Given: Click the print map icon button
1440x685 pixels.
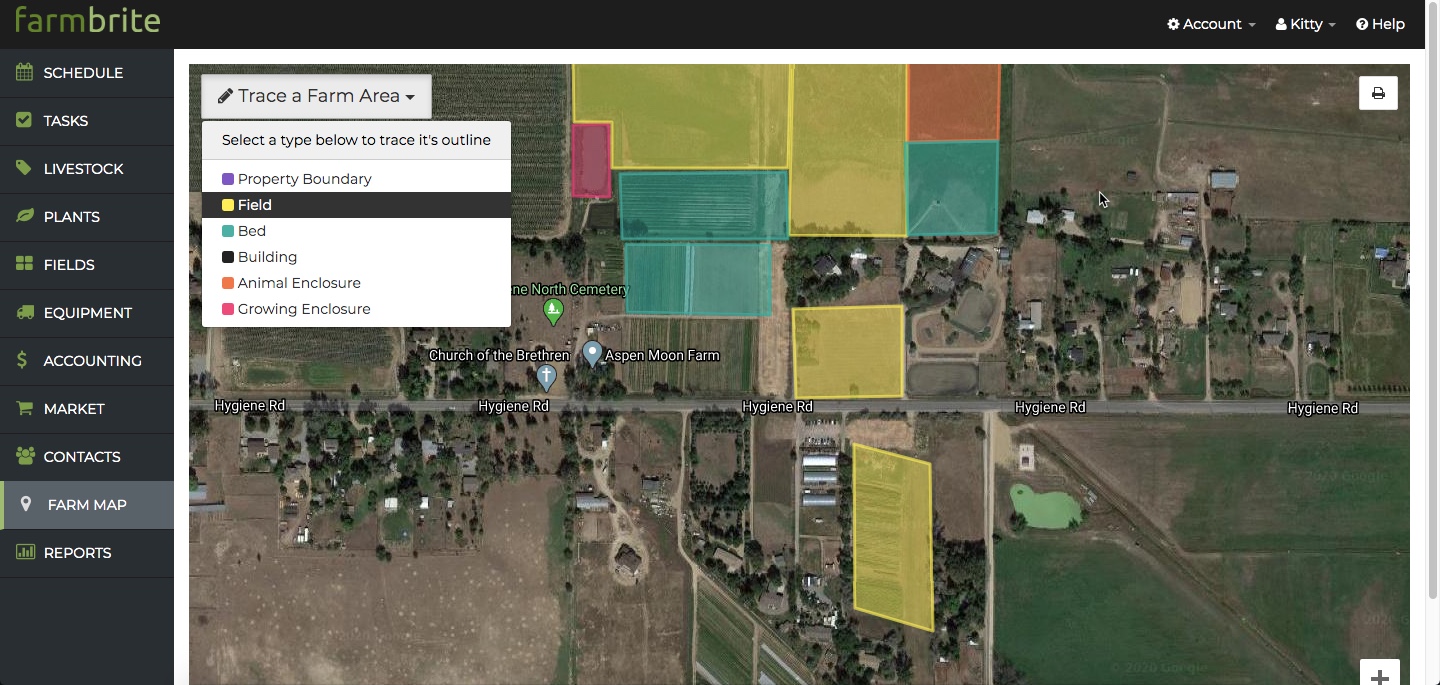Looking at the screenshot, I should (1378, 93).
